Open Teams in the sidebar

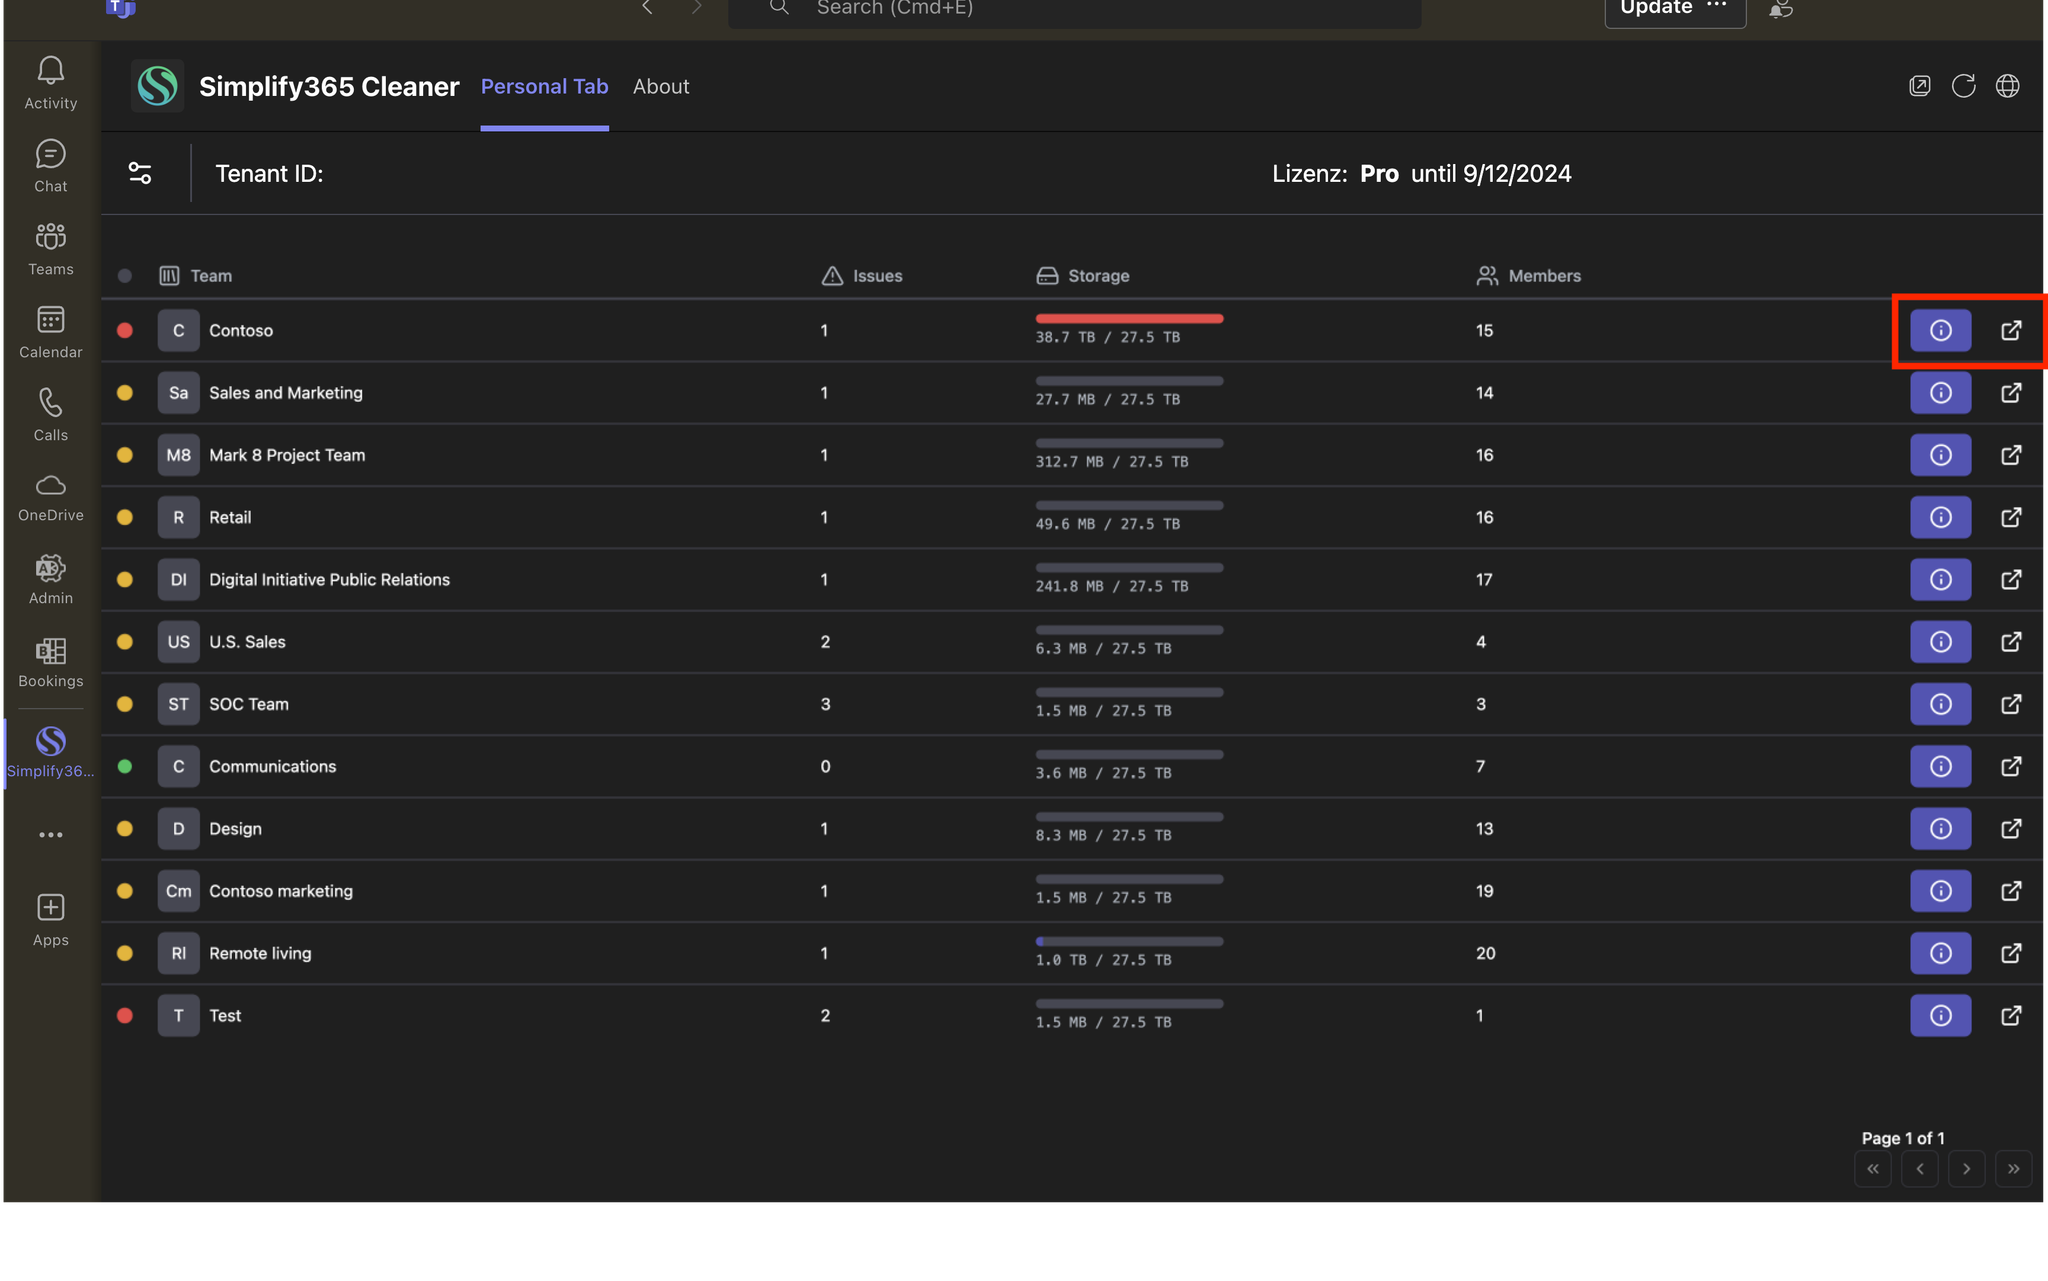tap(51, 249)
